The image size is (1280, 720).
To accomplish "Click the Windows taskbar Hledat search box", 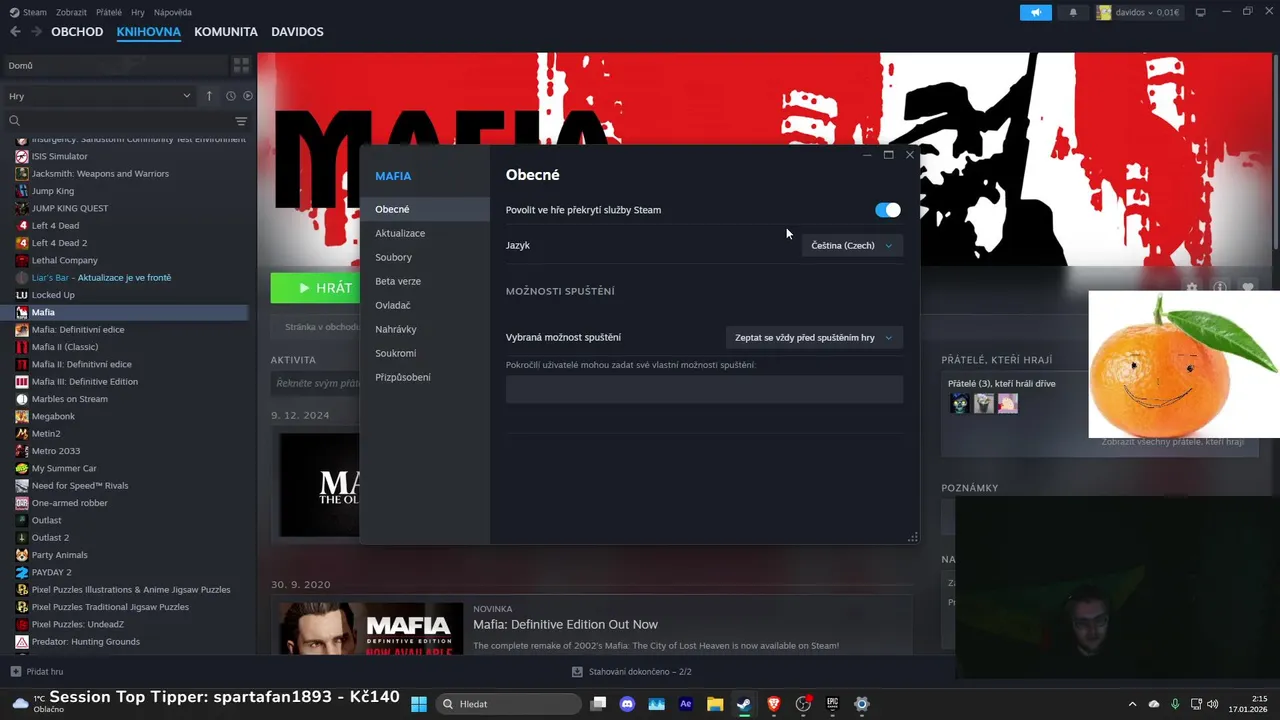I will 507,704.
